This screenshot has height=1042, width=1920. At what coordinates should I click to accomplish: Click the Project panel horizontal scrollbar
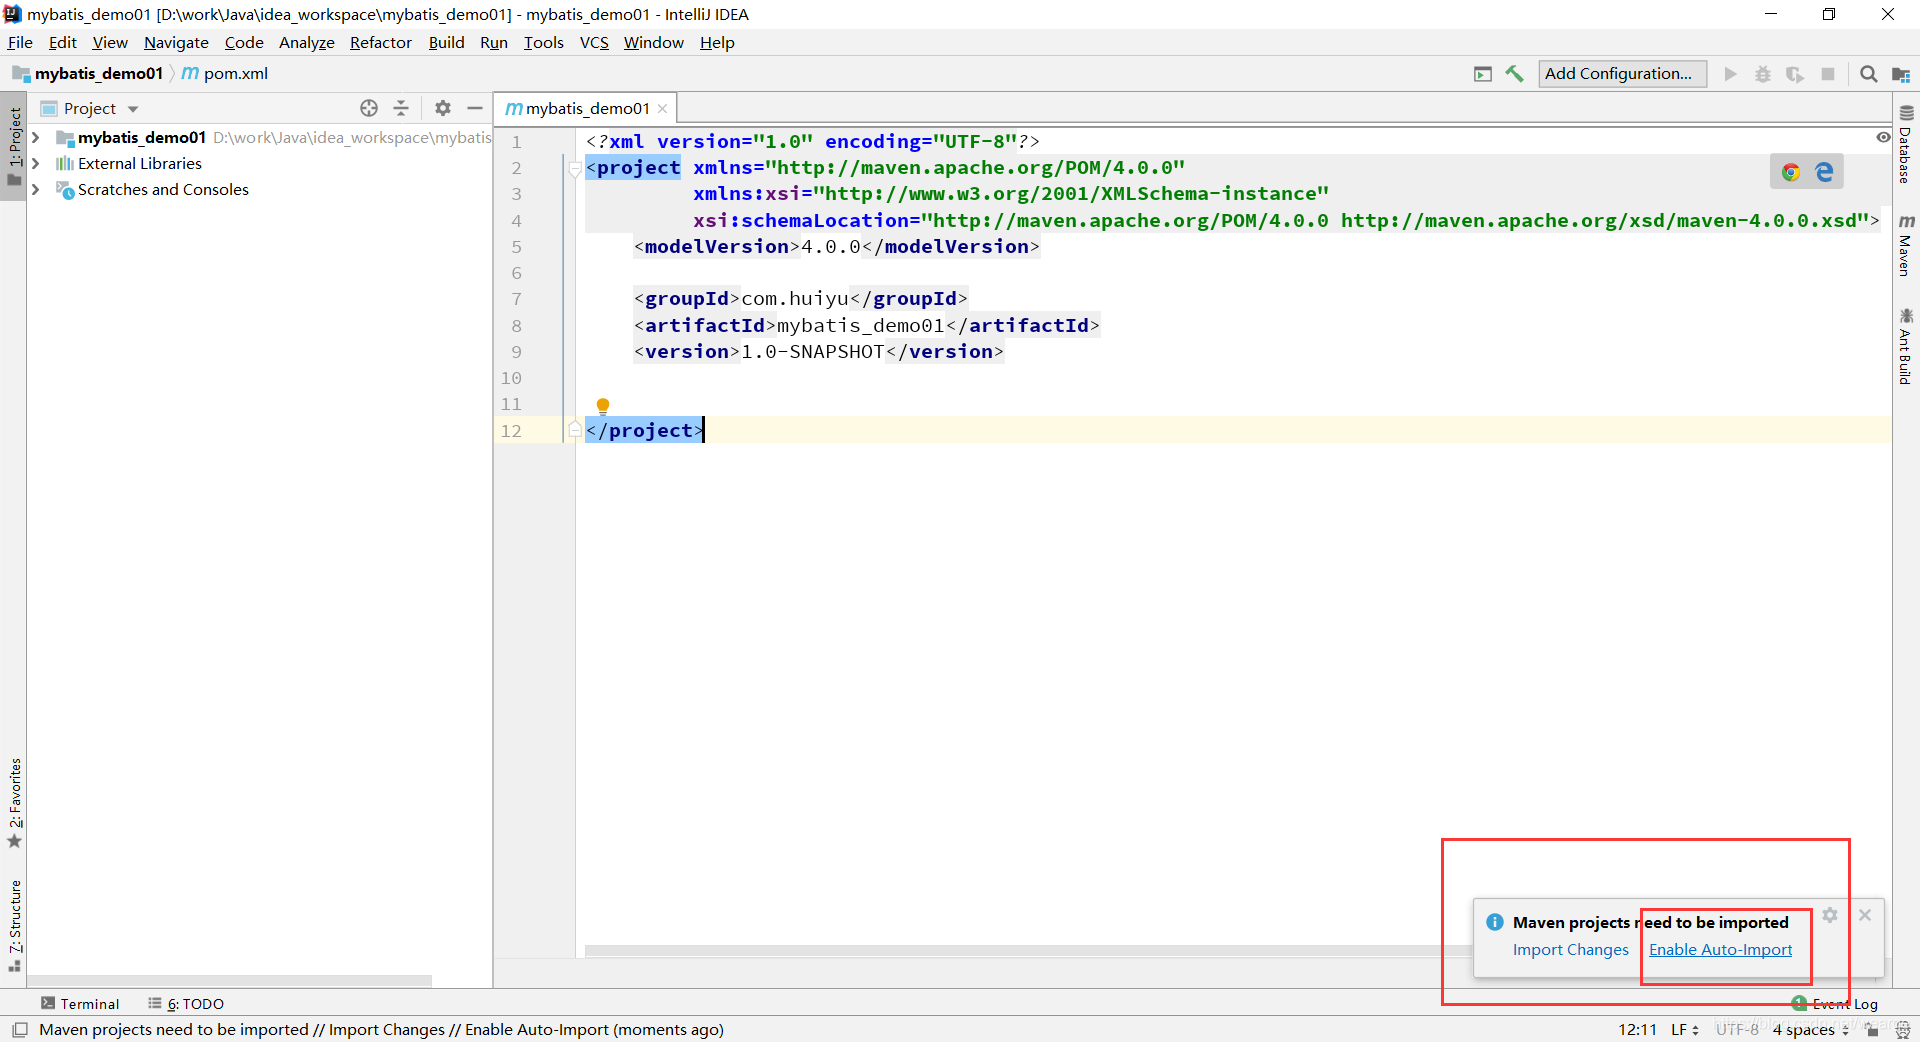click(230, 981)
